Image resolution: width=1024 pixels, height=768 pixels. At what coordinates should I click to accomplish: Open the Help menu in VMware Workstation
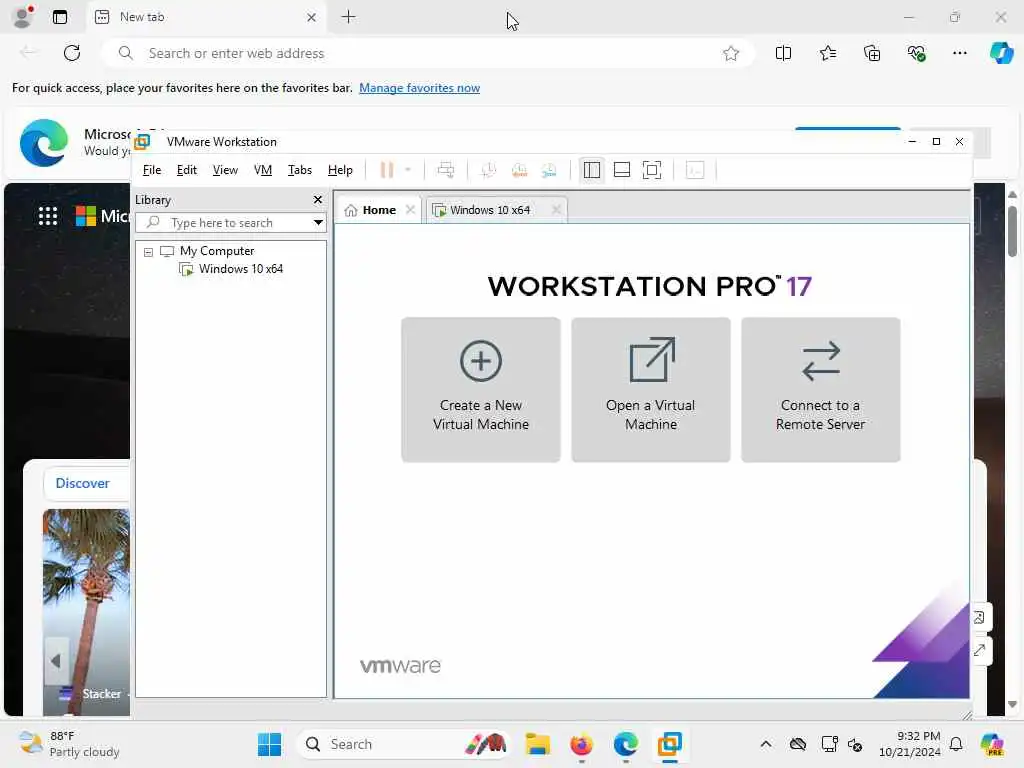coord(340,170)
